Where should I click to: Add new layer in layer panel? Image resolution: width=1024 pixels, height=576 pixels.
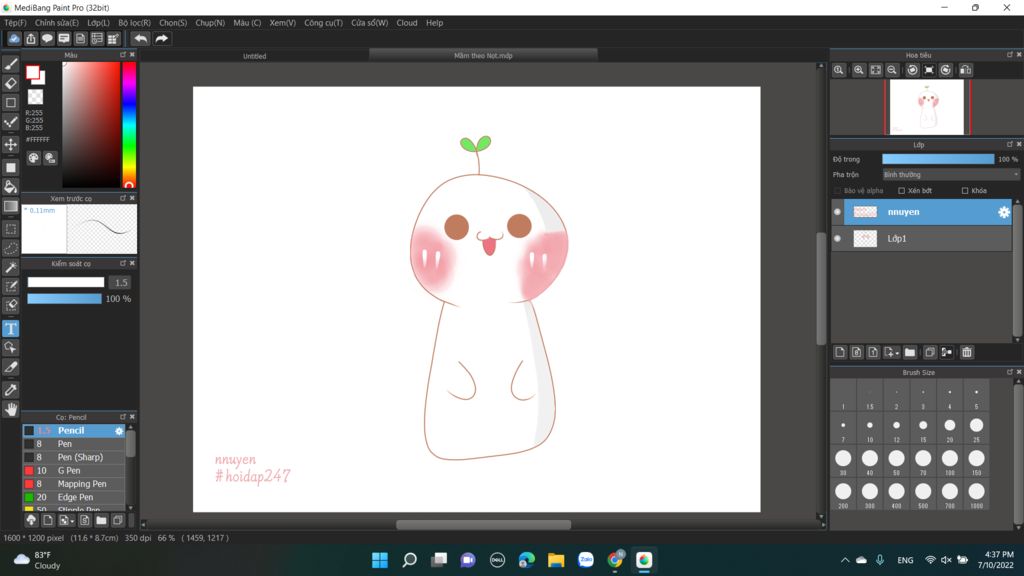click(840, 353)
